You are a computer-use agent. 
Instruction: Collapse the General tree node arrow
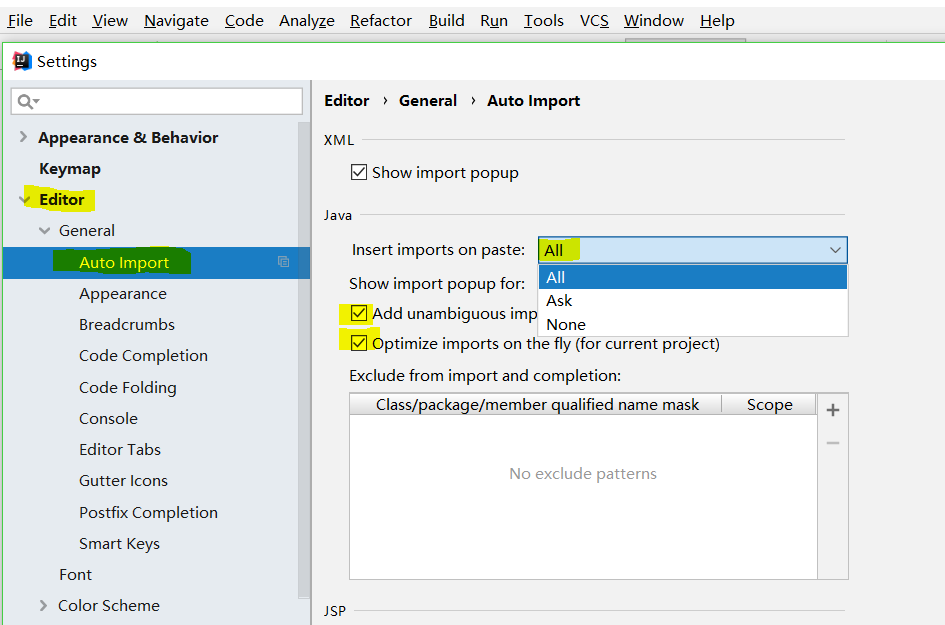(45, 230)
